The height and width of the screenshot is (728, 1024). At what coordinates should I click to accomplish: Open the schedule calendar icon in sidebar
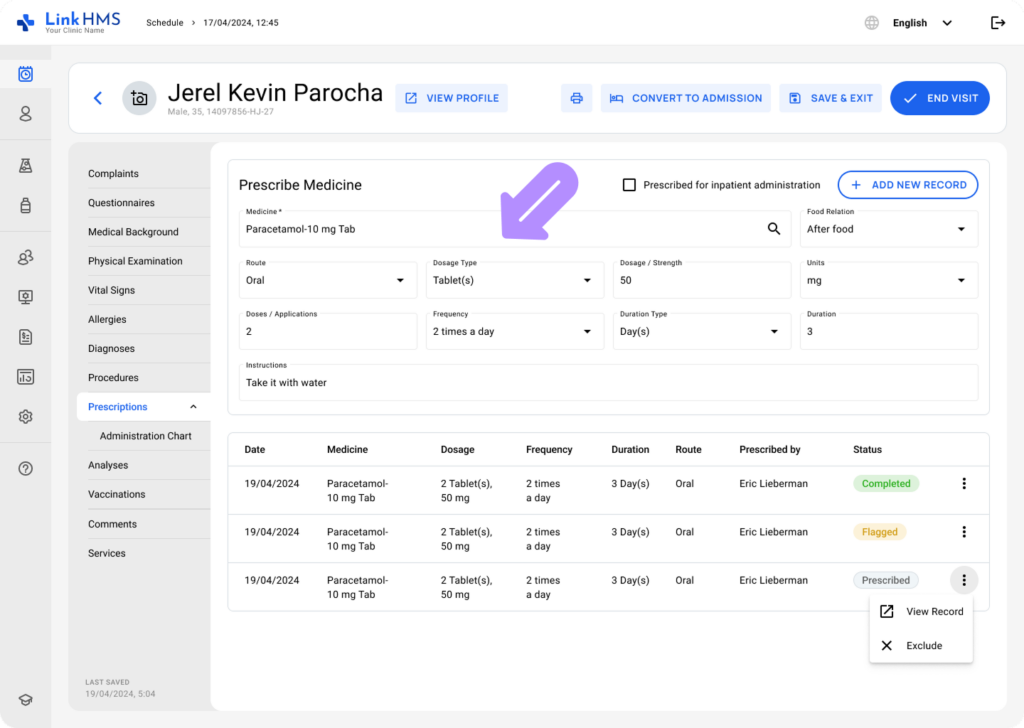coord(25,74)
